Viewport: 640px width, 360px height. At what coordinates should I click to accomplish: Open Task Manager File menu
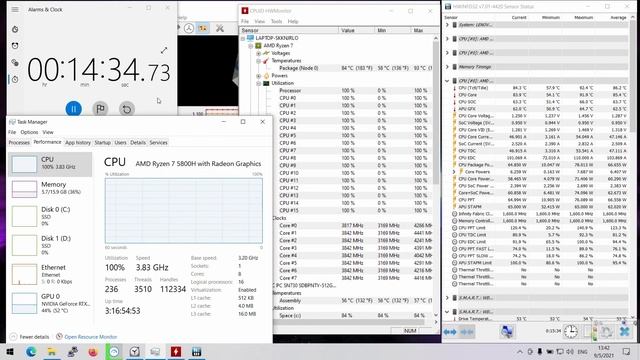point(12,132)
